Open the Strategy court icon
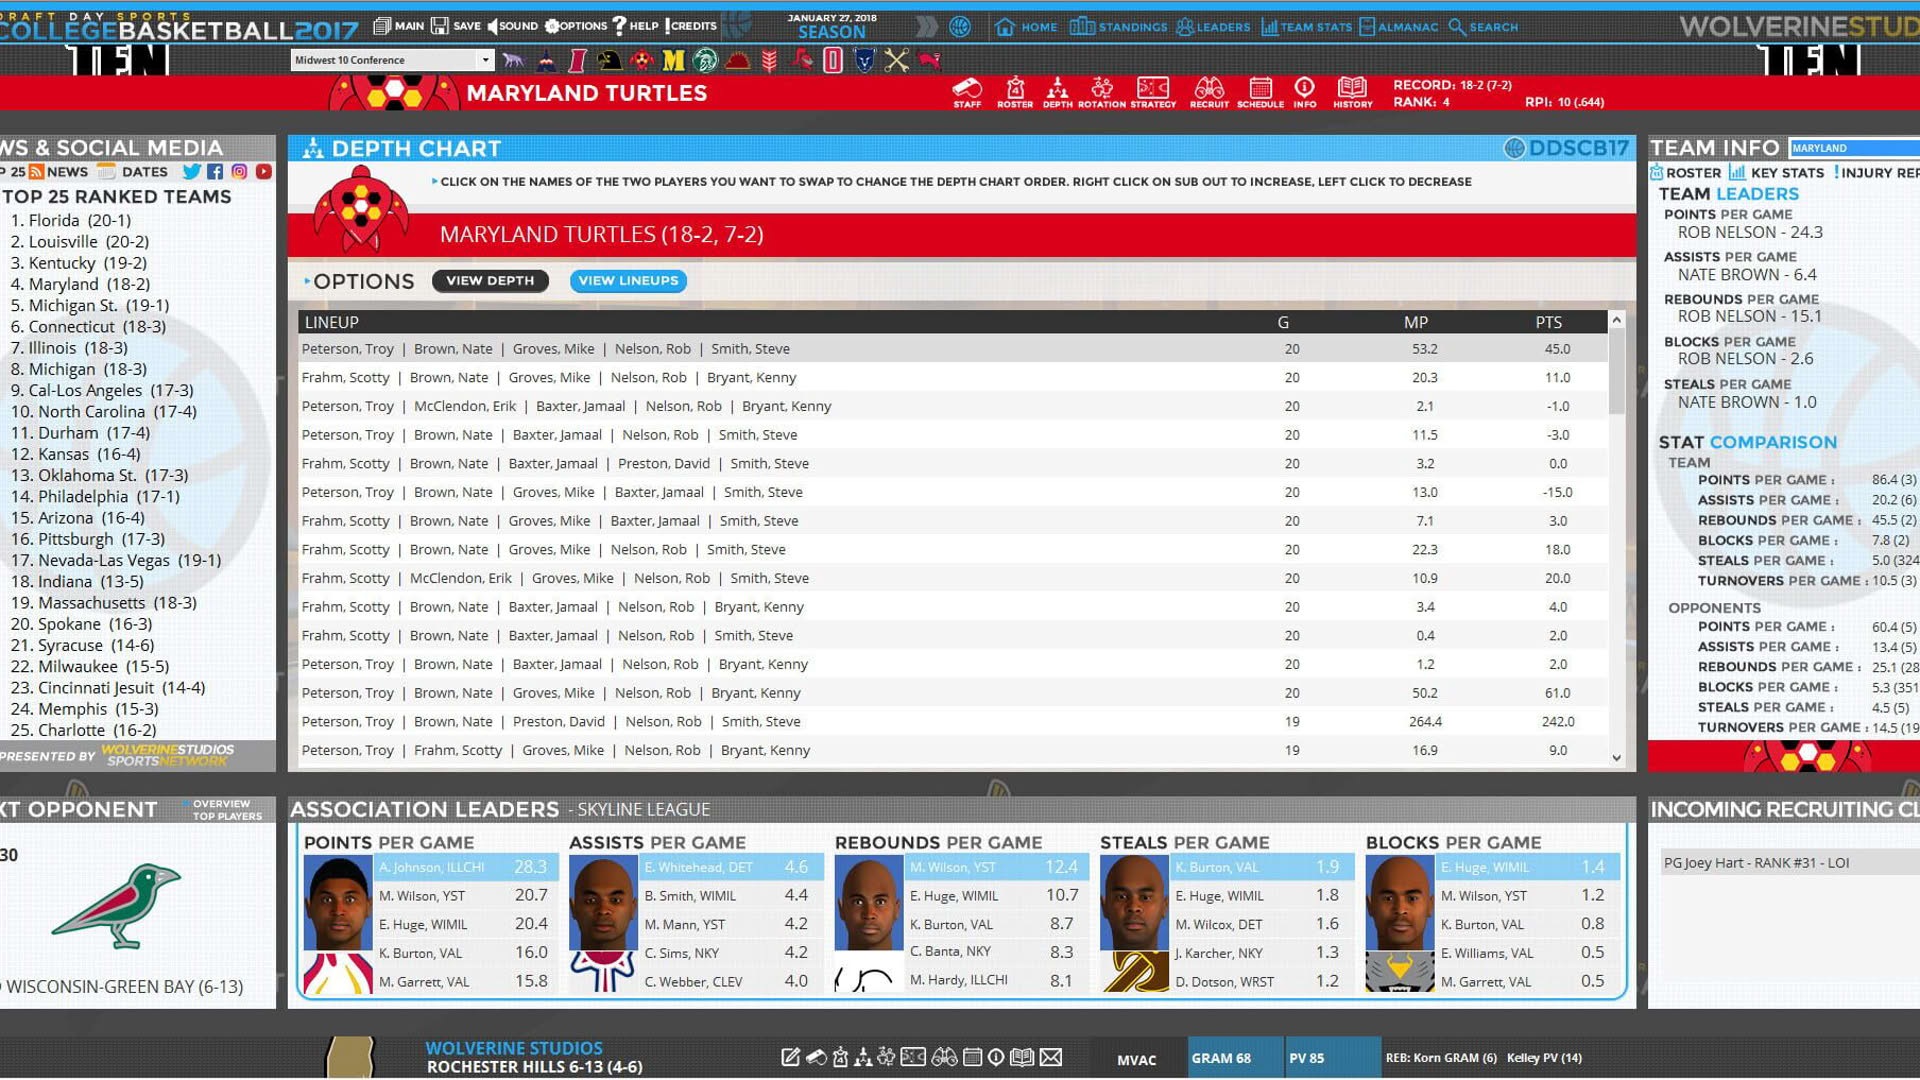 [1153, 92]
